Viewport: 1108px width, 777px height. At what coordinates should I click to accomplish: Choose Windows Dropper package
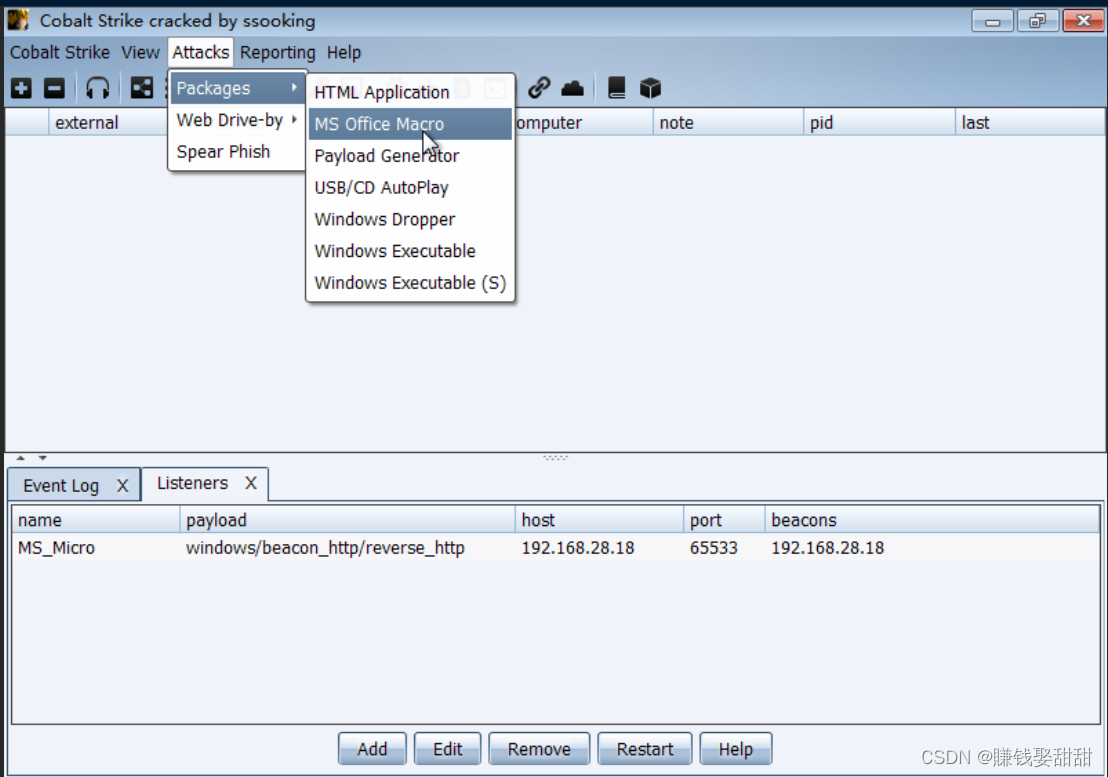(410, 219)
